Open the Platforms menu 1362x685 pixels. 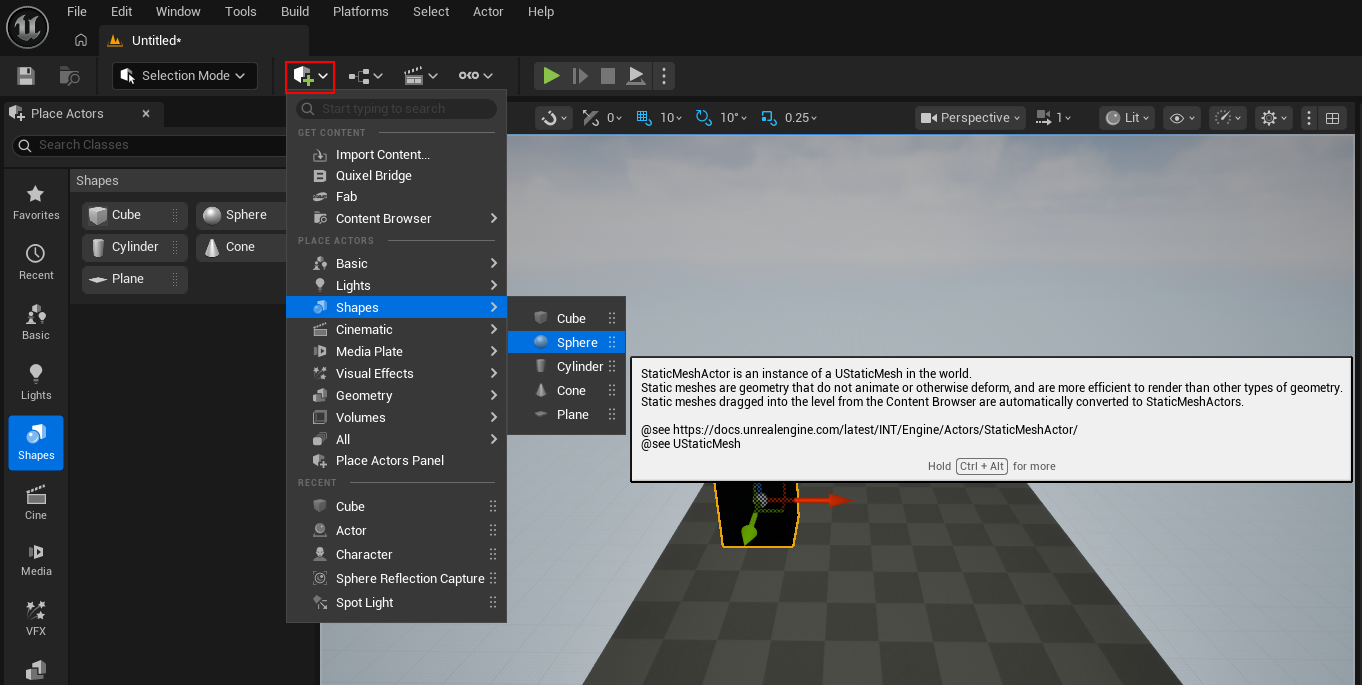click(361, 12)
